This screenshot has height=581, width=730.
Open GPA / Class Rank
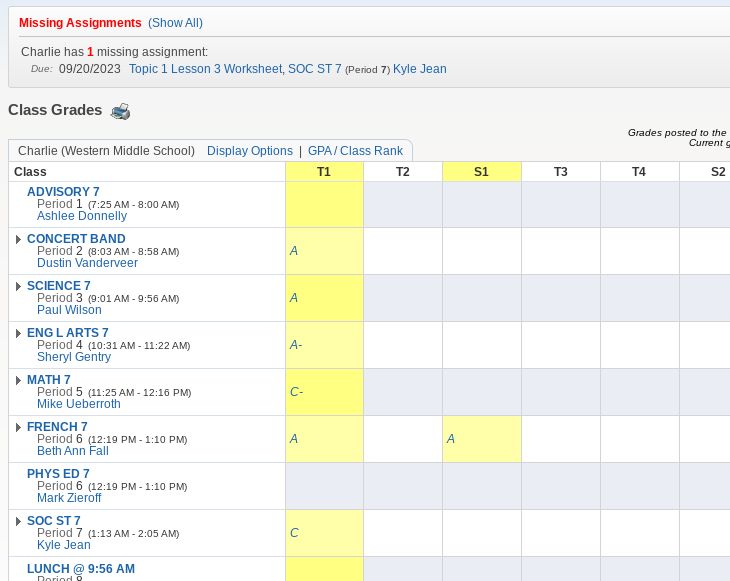pyautogui.click(x=355, y=151)
